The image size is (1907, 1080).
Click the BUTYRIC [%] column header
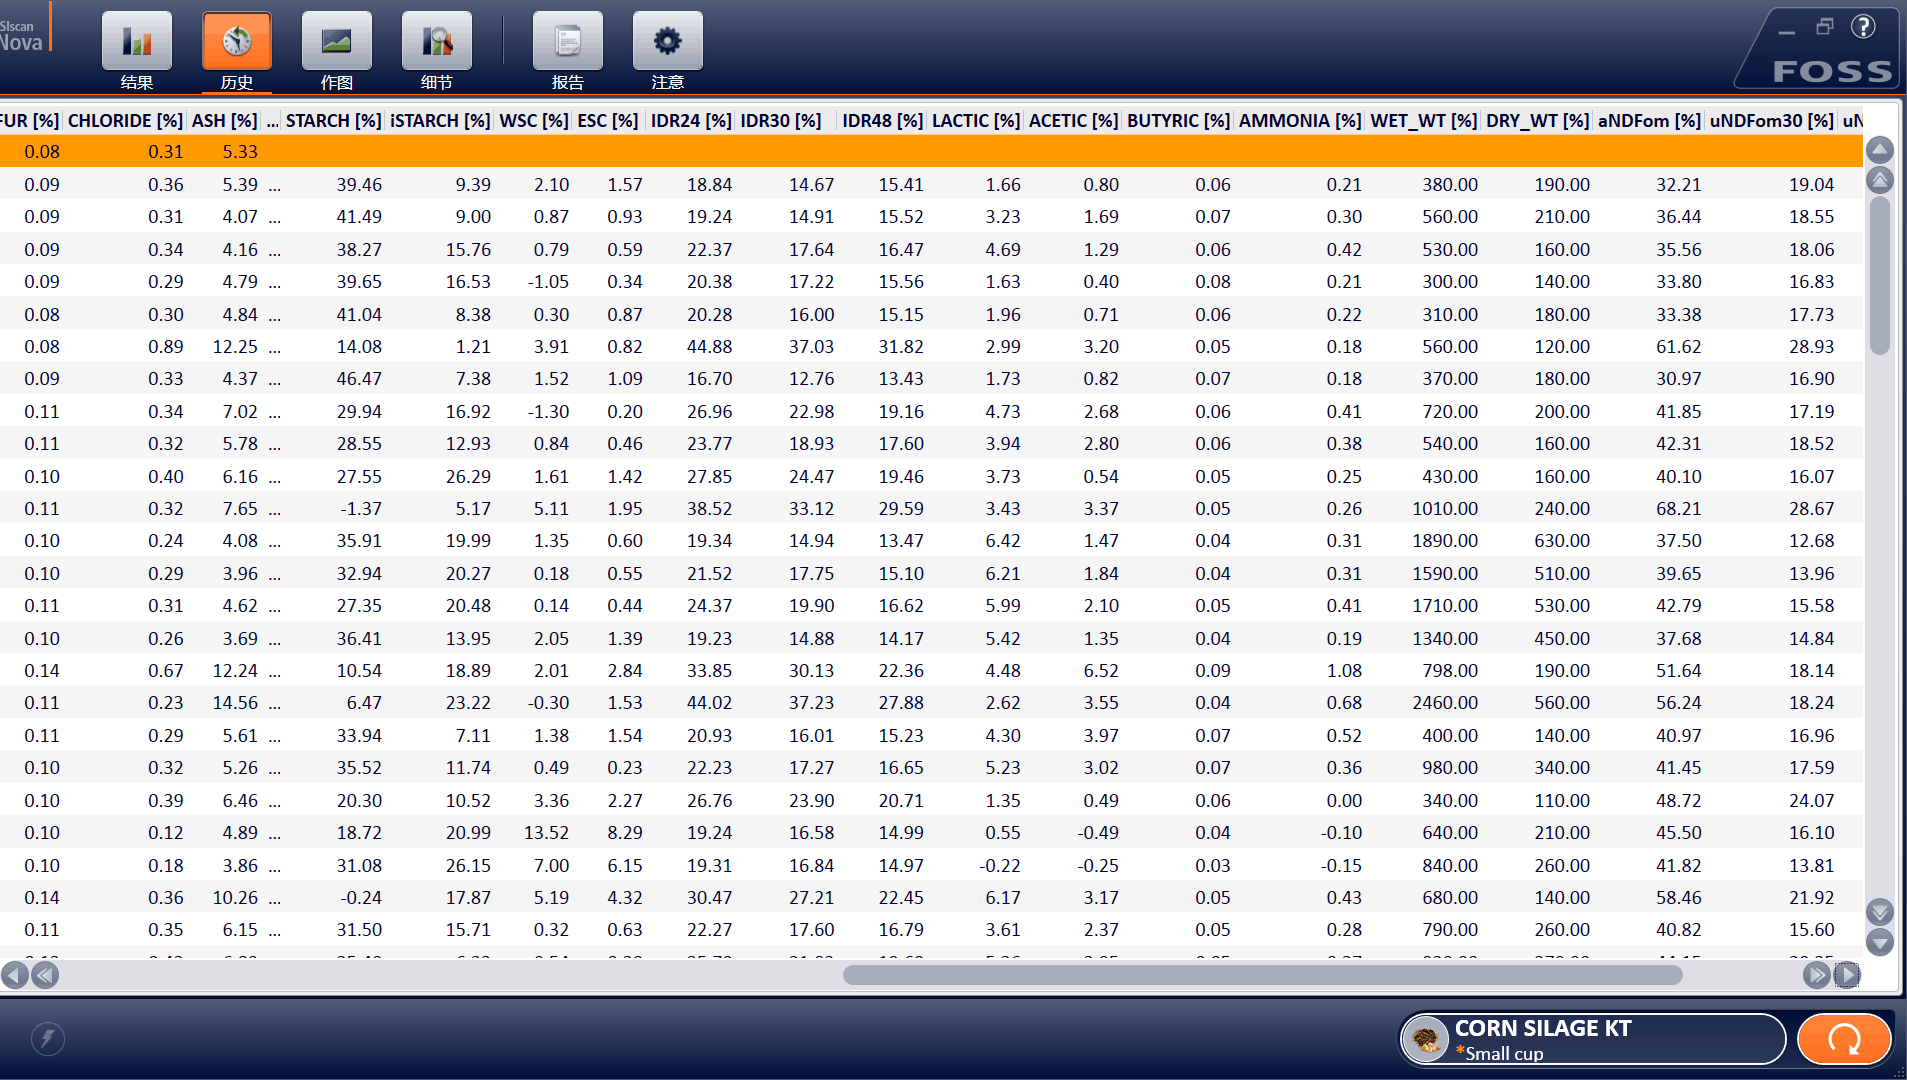pyautogui.click(x=1179, y=120)
